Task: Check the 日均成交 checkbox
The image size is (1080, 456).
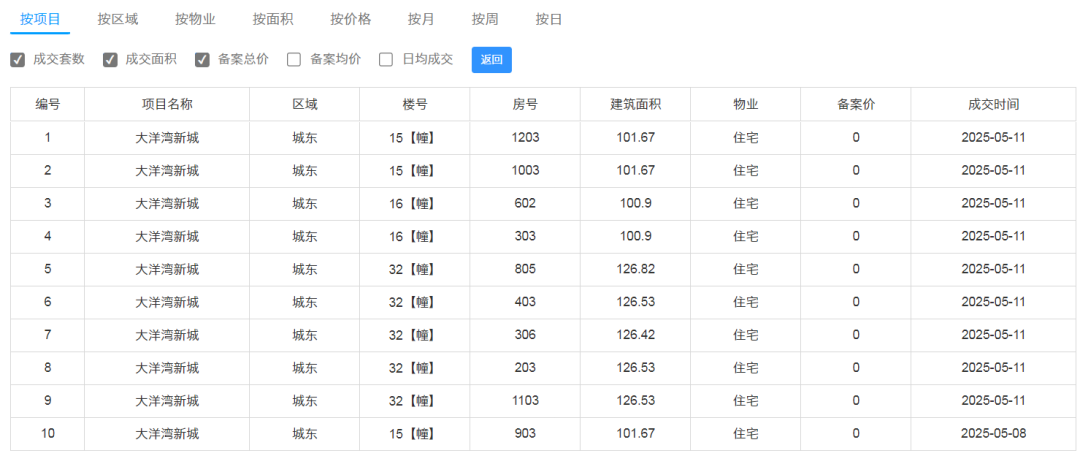Action: click(386, 60)
